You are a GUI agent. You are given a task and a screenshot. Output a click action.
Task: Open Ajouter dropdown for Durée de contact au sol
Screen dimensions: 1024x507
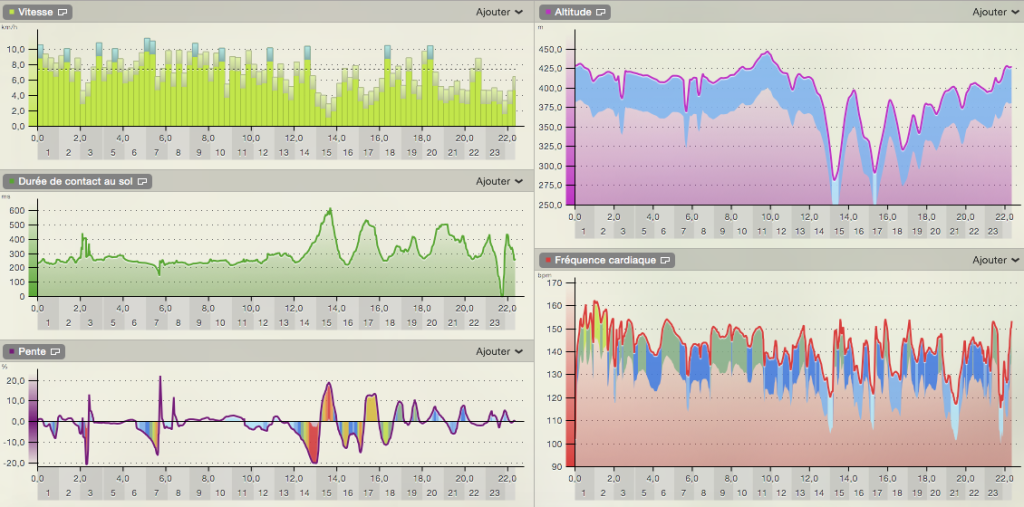[499, 182]
